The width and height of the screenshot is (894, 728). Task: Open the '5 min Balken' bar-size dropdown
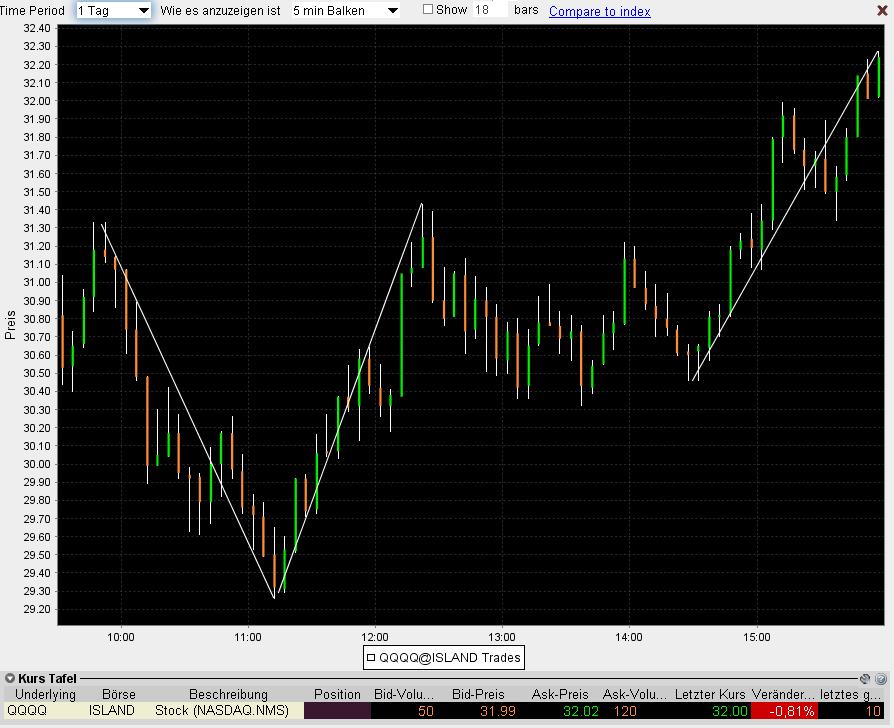tap(345, 10)
